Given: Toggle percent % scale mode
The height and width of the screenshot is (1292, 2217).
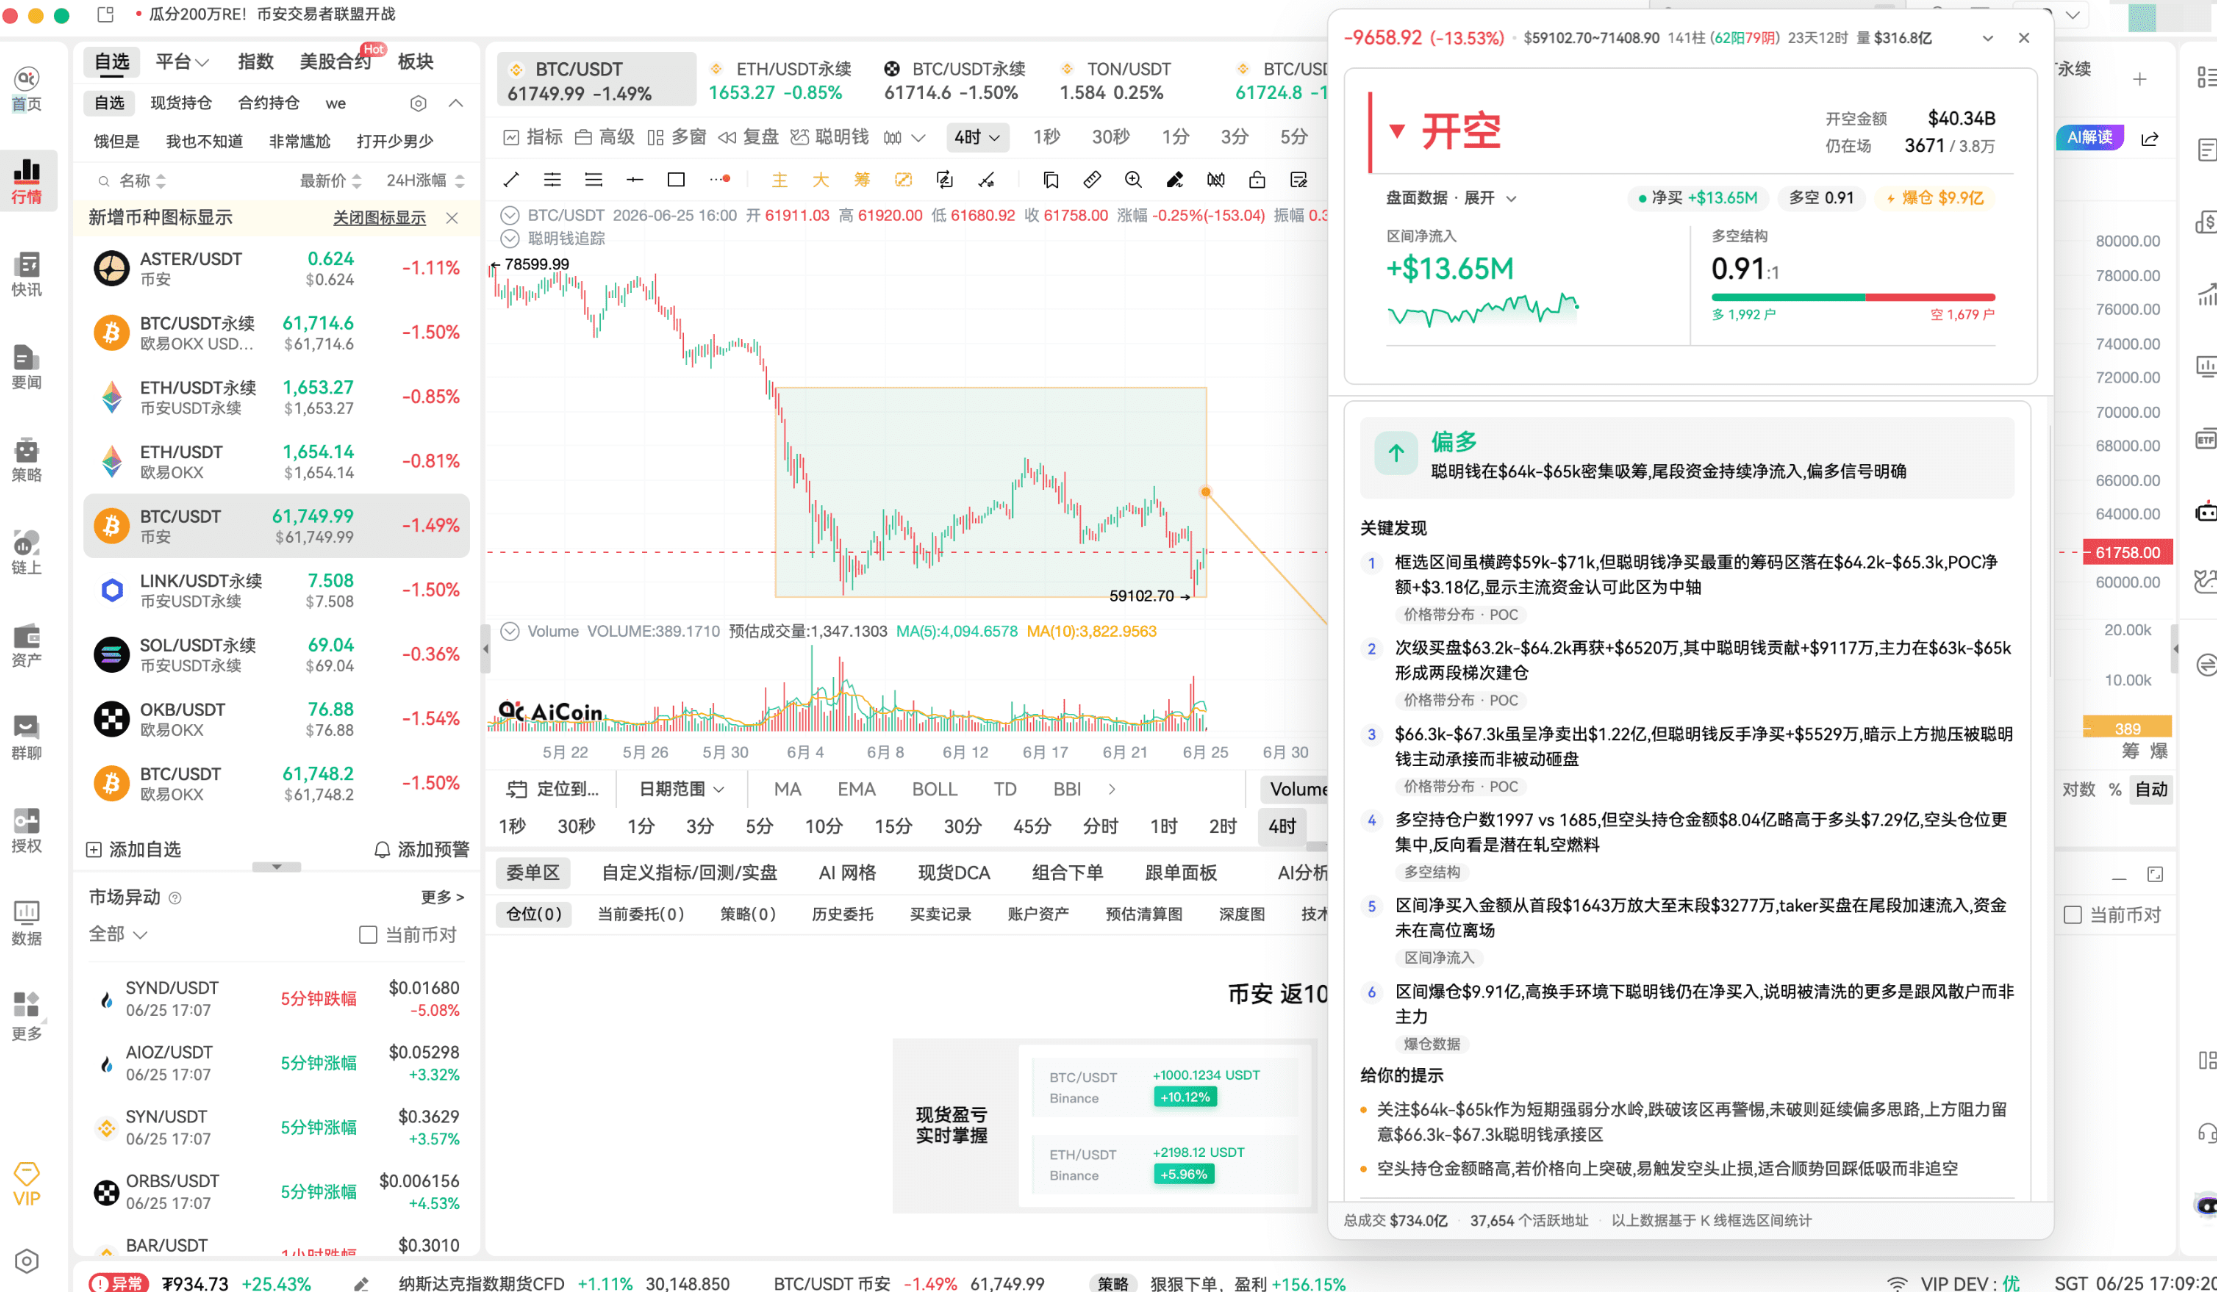Looking at the screenshot, I should [x=2114, y=789].
